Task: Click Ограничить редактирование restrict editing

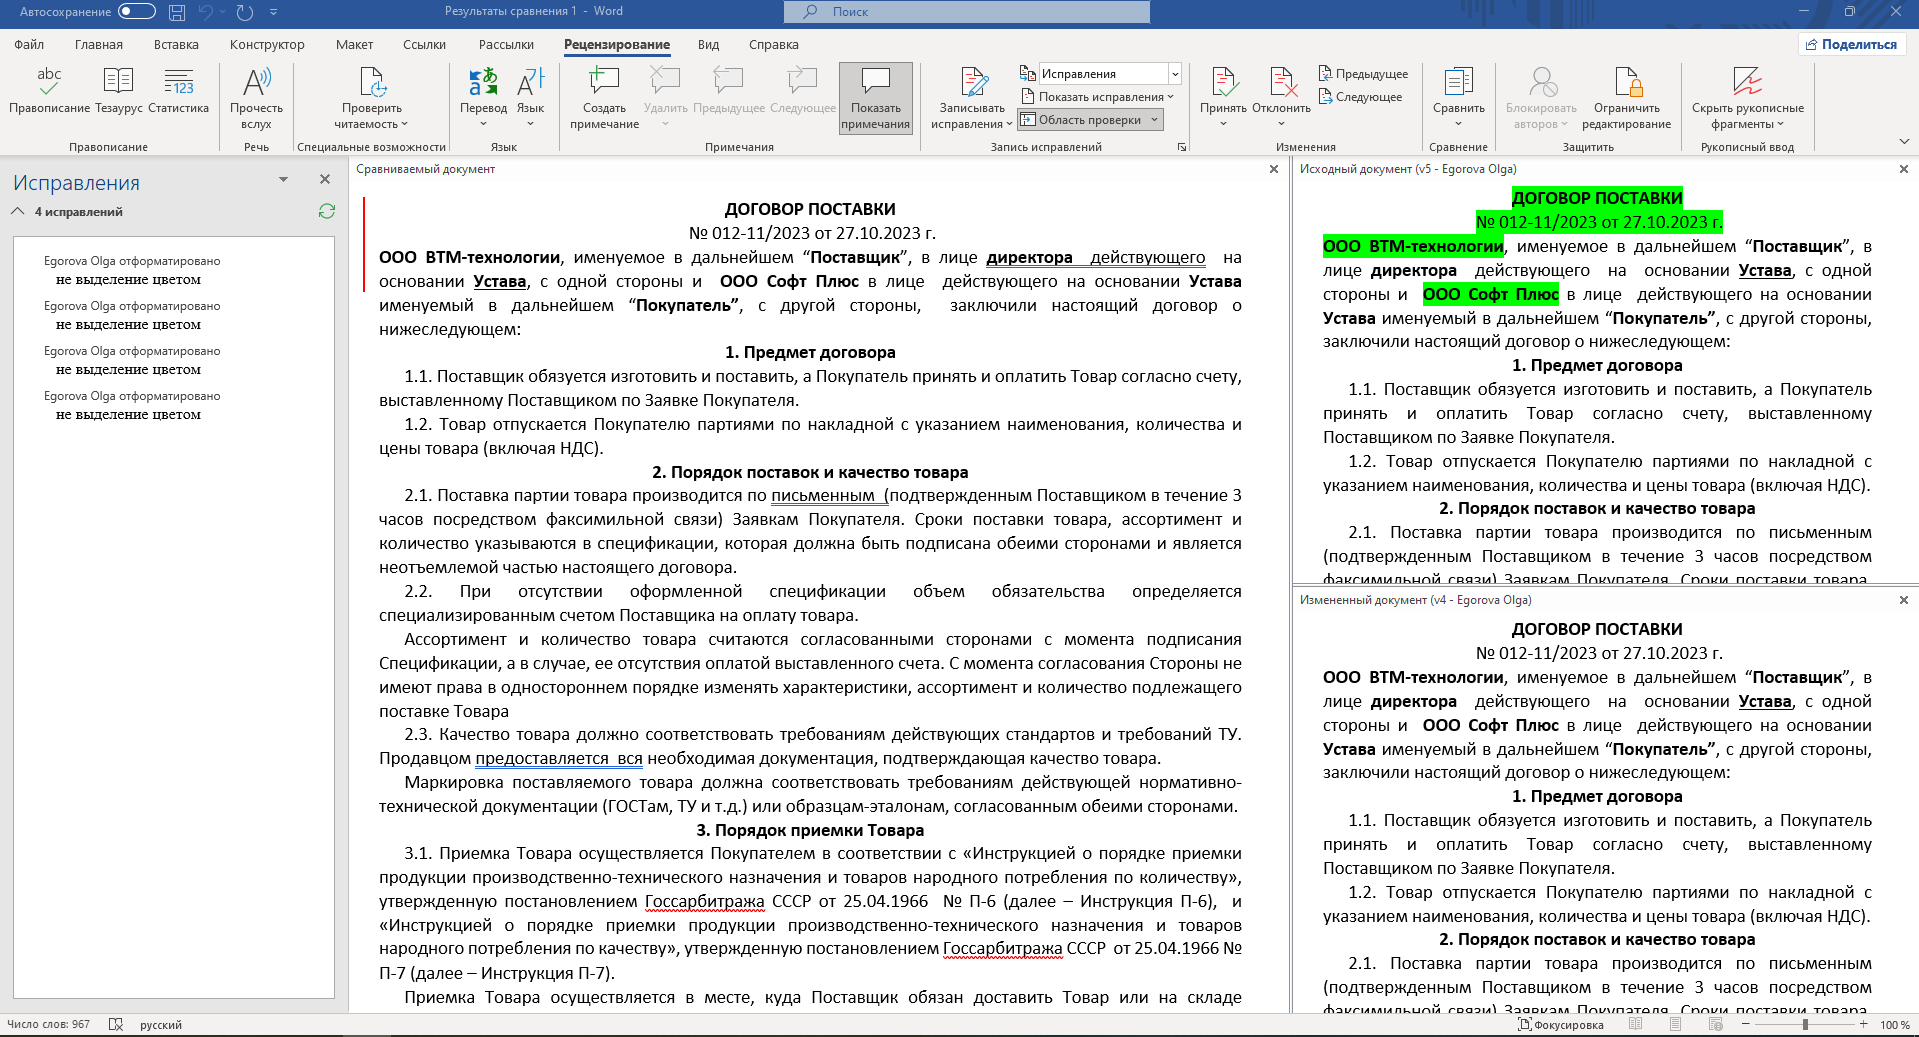Action: (1626, 97)
